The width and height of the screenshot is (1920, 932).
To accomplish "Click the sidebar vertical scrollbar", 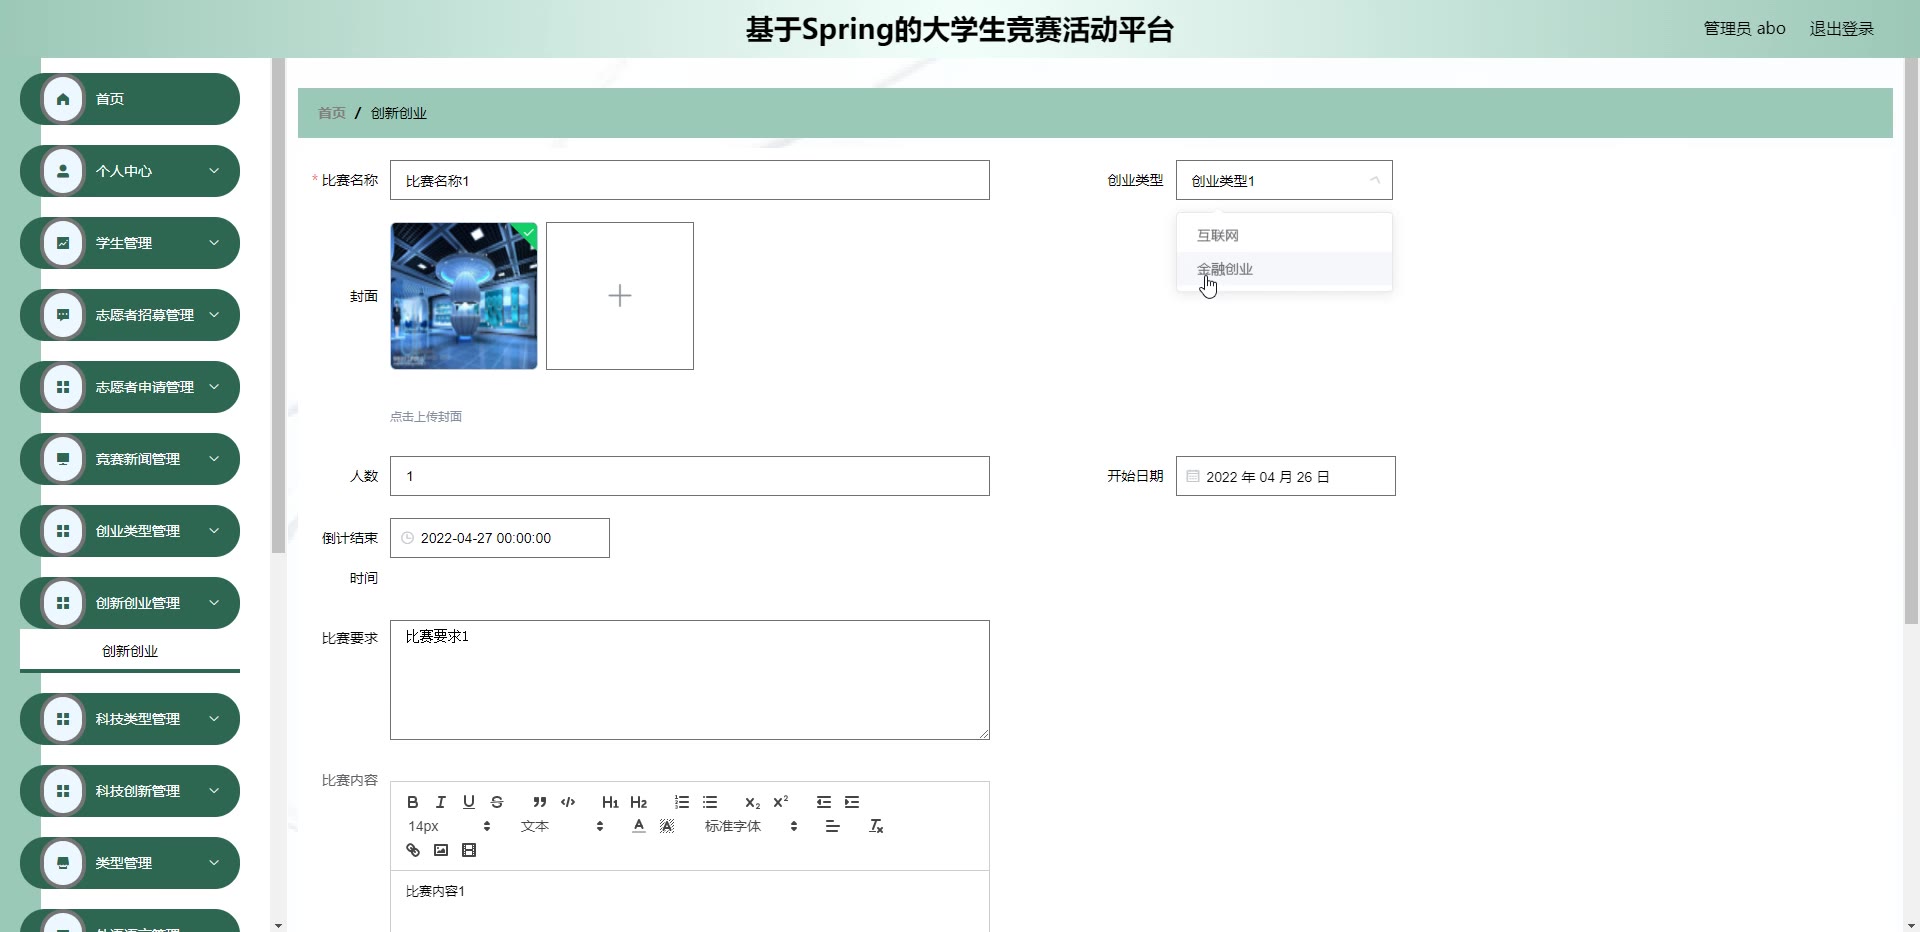I will (x=278, y=306).
